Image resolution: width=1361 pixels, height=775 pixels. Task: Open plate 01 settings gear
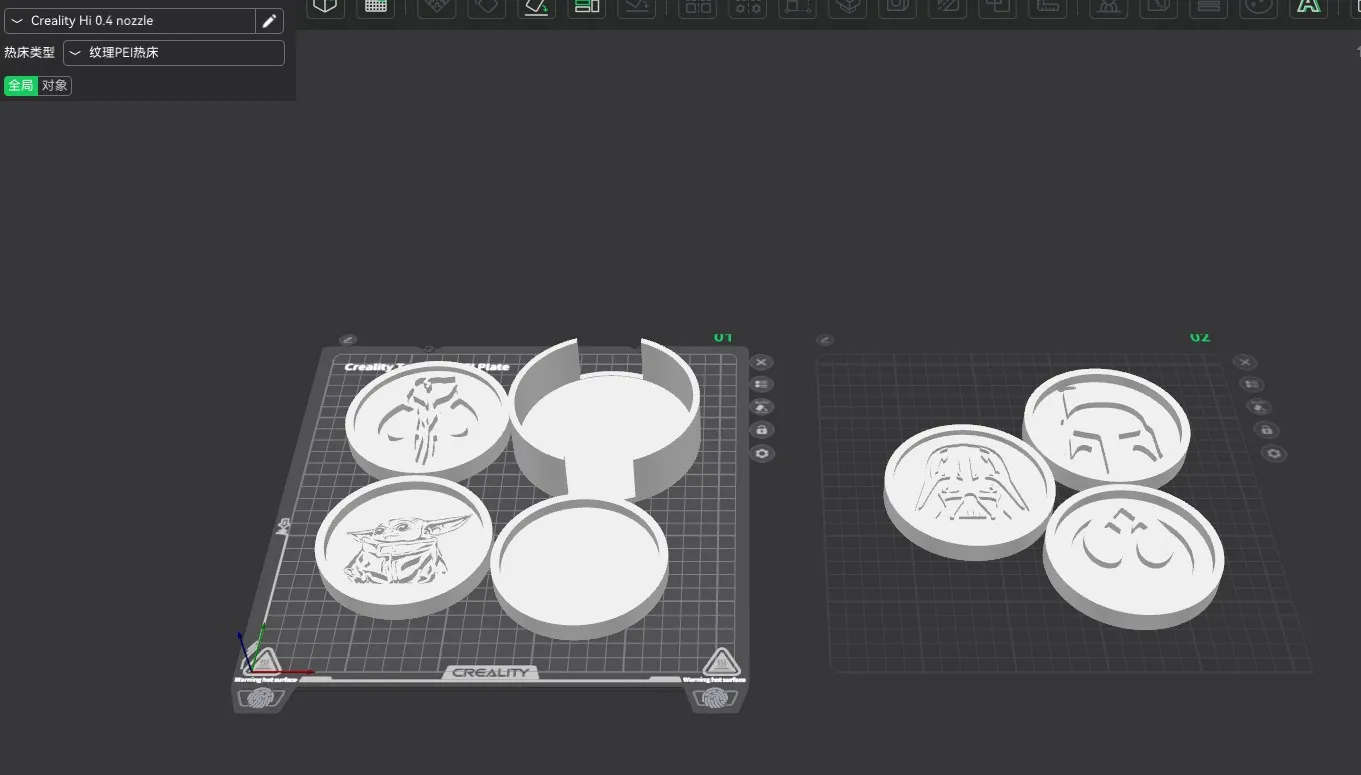(762, 454)
